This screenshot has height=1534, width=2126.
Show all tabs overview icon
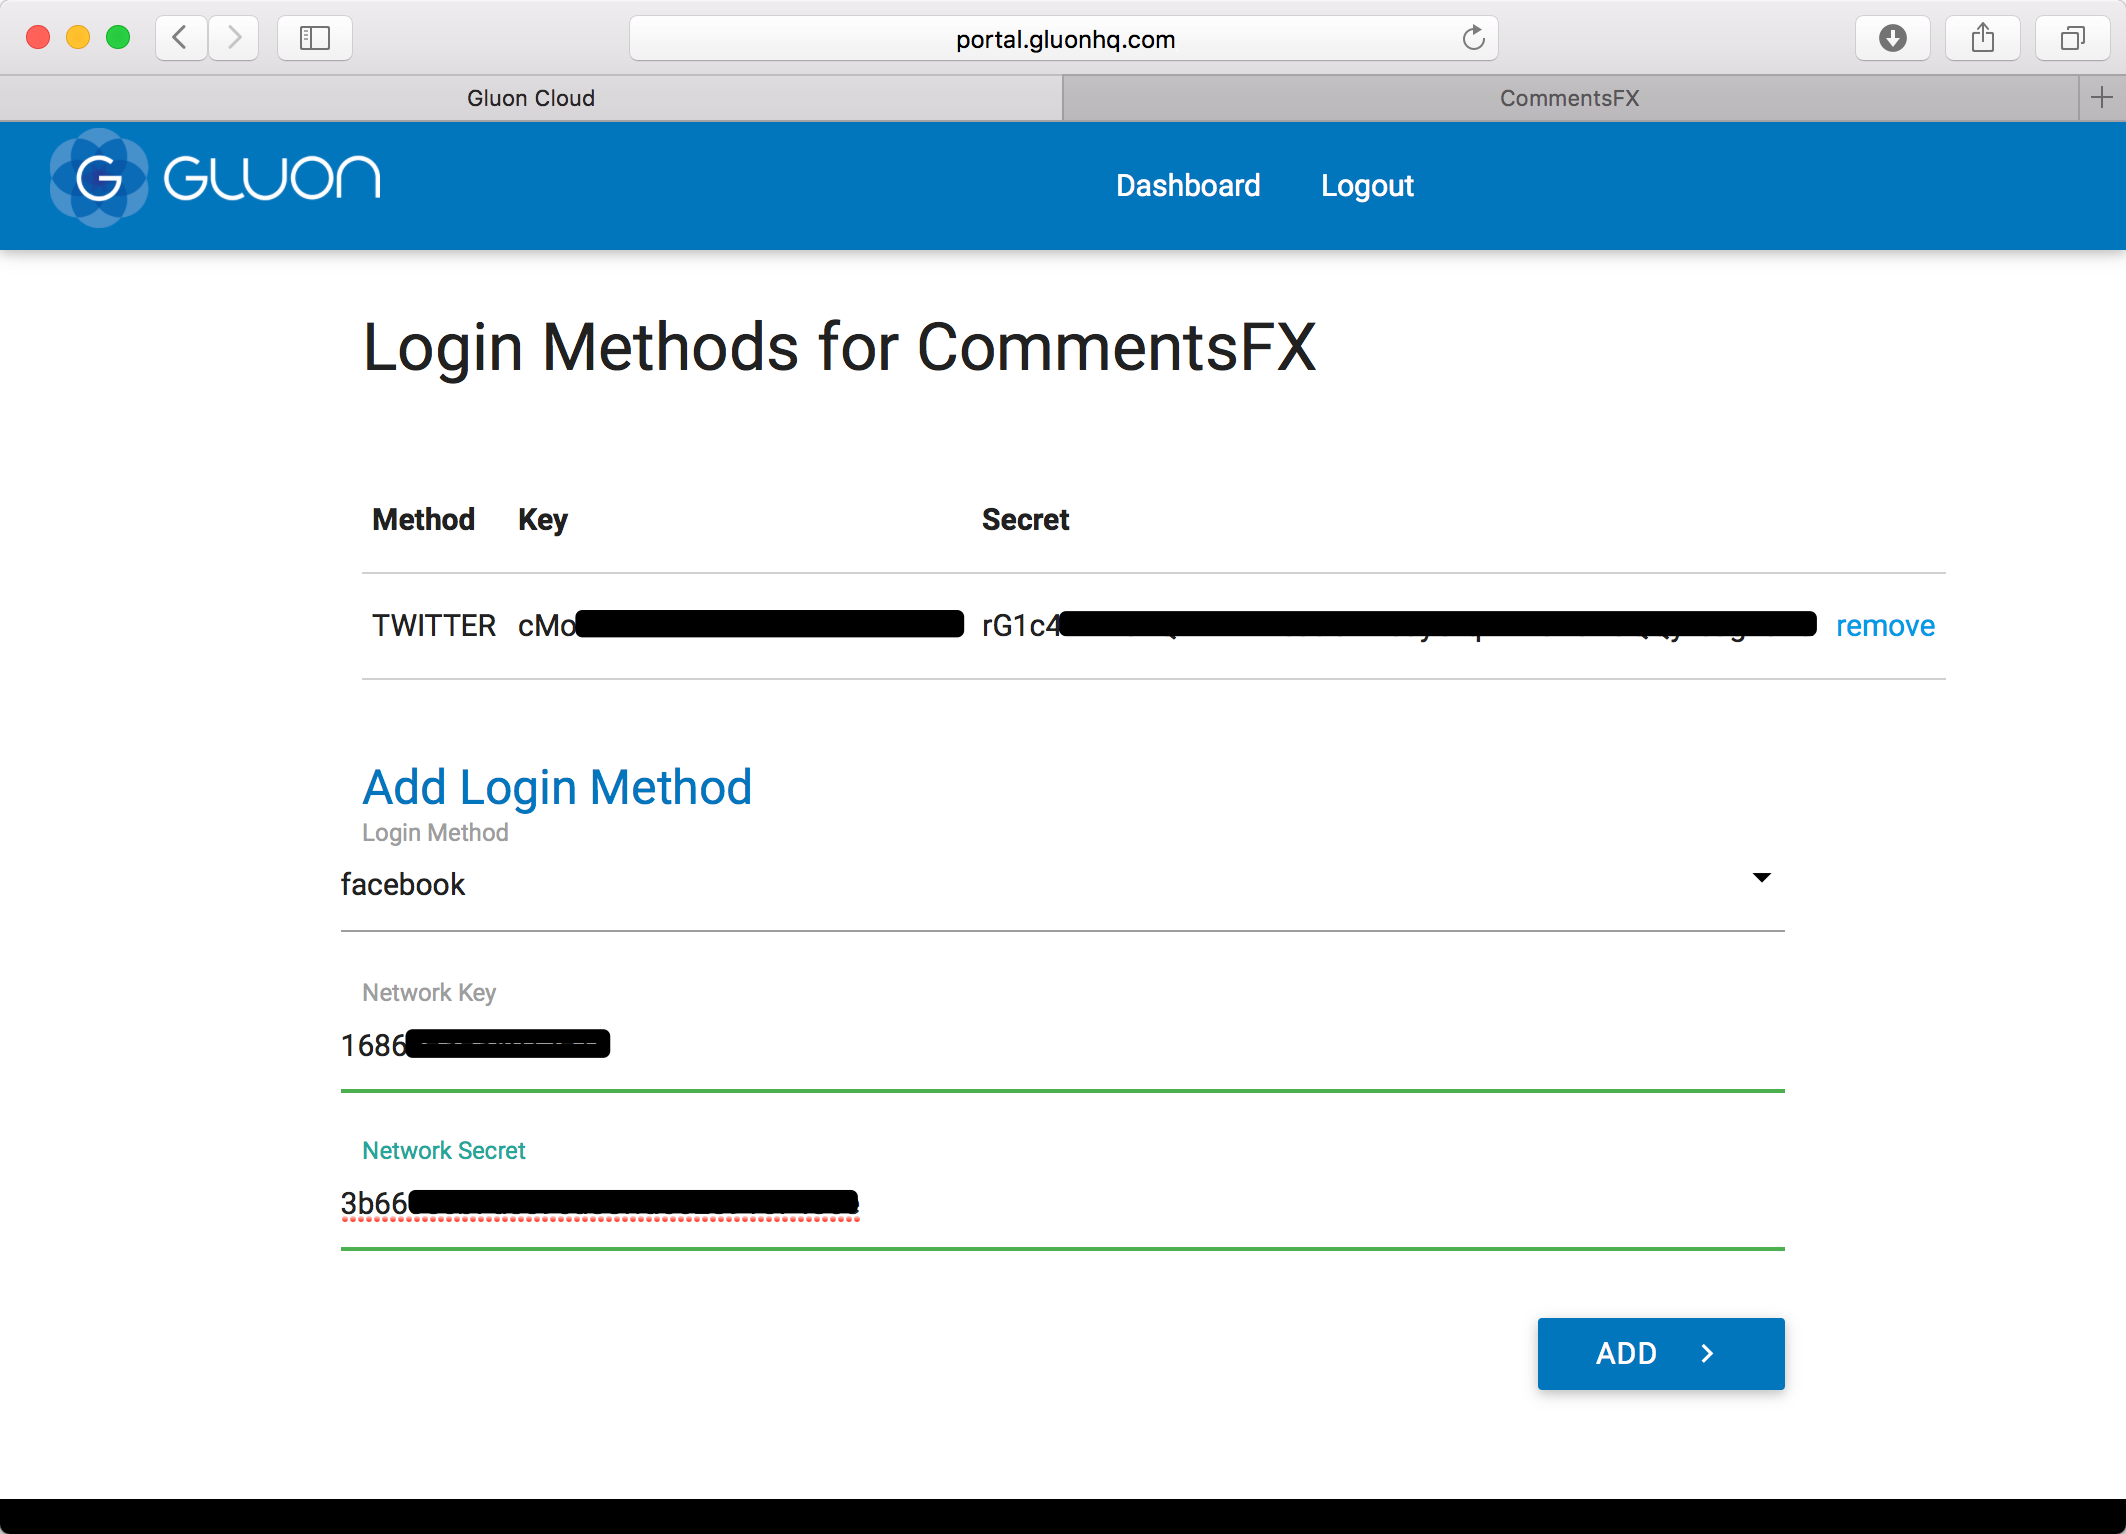pos(2072,38)
